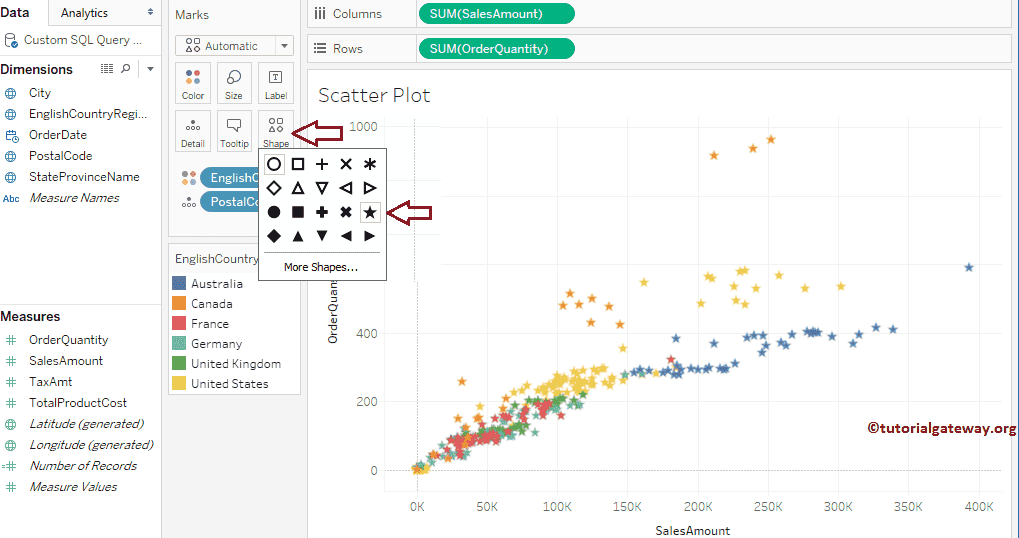The image size is (1019, 538).
Task: Open the Detail marks card
Action: click(x=193, y=132)
